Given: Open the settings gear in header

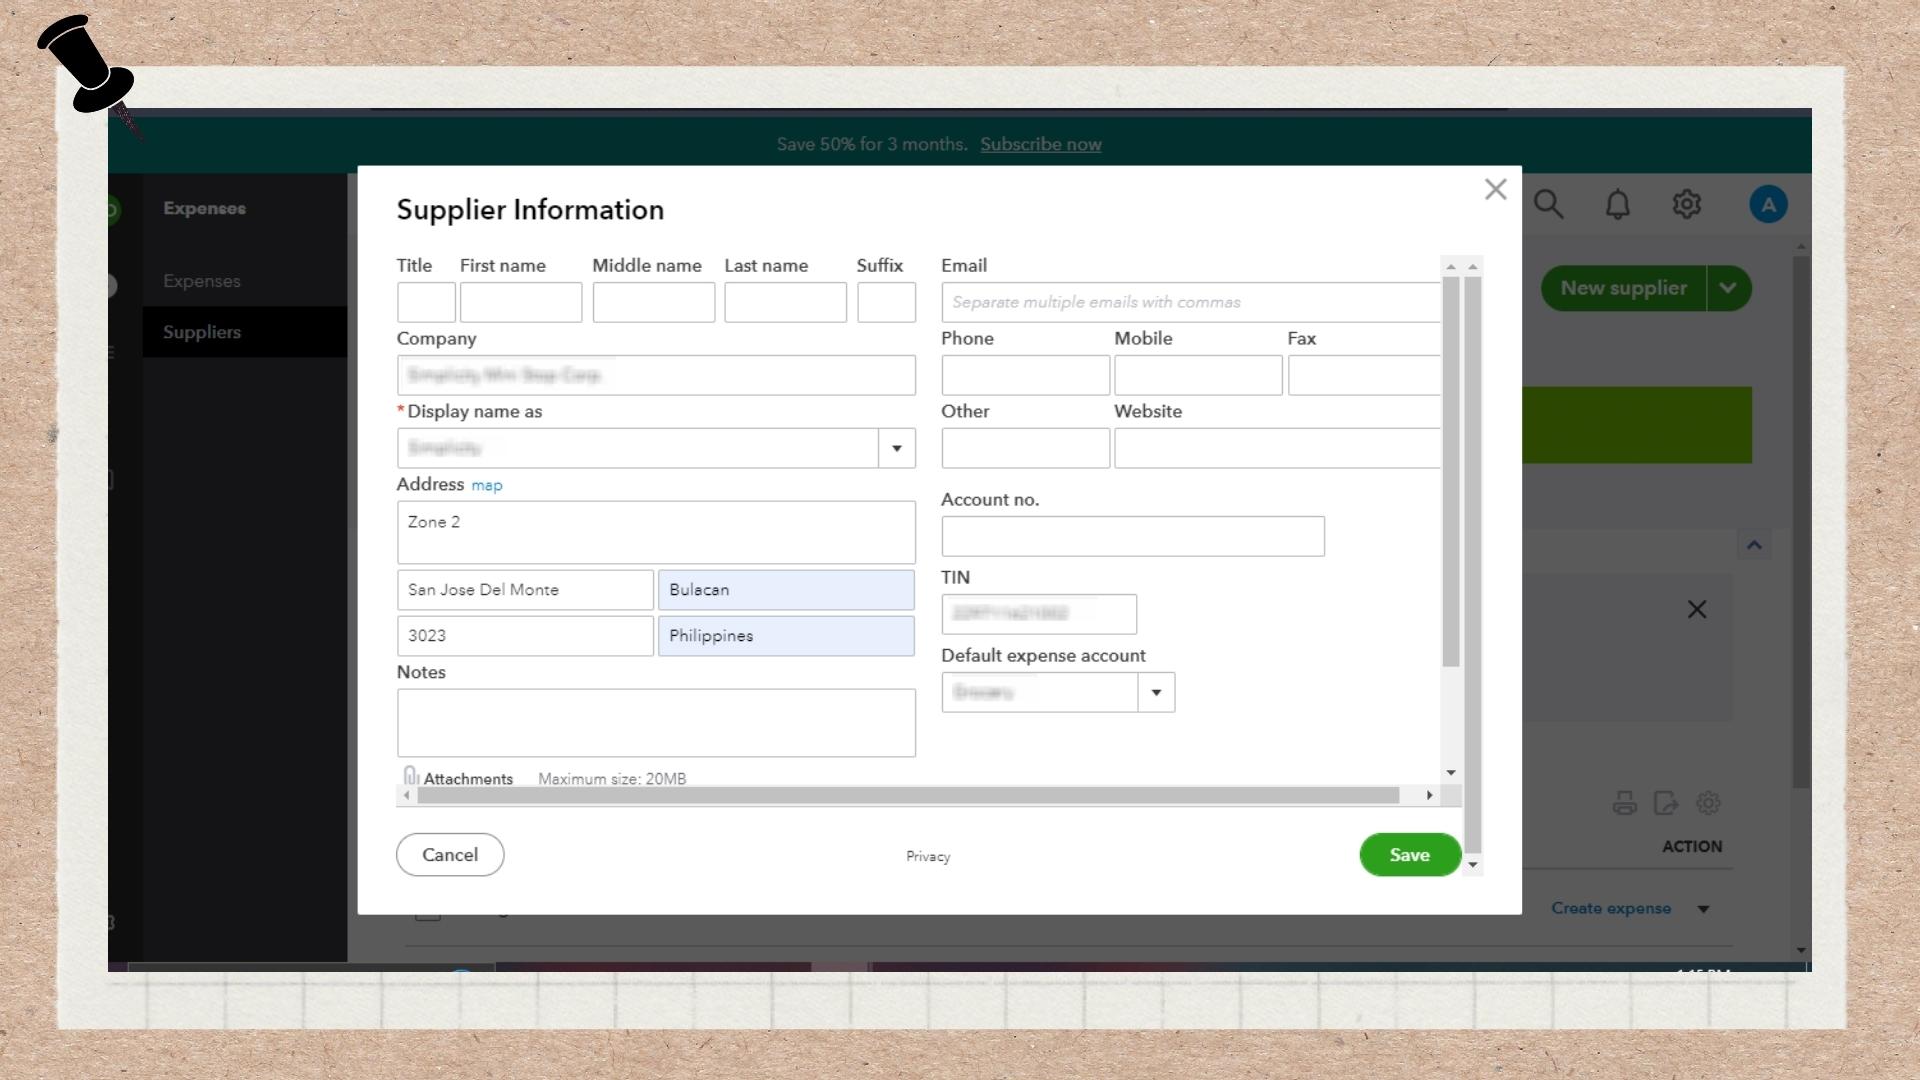Looking at the screenshot, I should (x=1686, y=205).
